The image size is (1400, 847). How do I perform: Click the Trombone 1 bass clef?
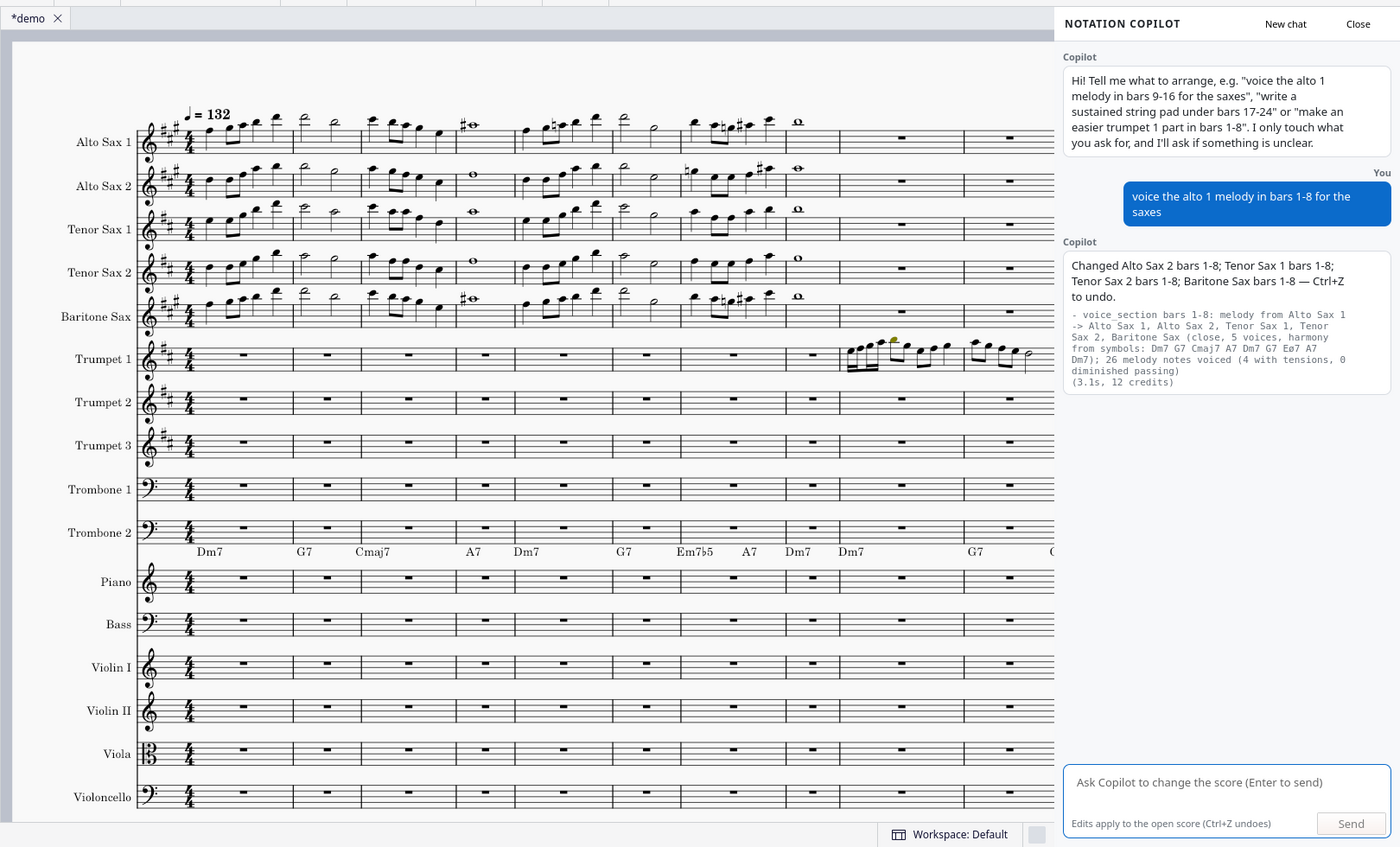151,487
